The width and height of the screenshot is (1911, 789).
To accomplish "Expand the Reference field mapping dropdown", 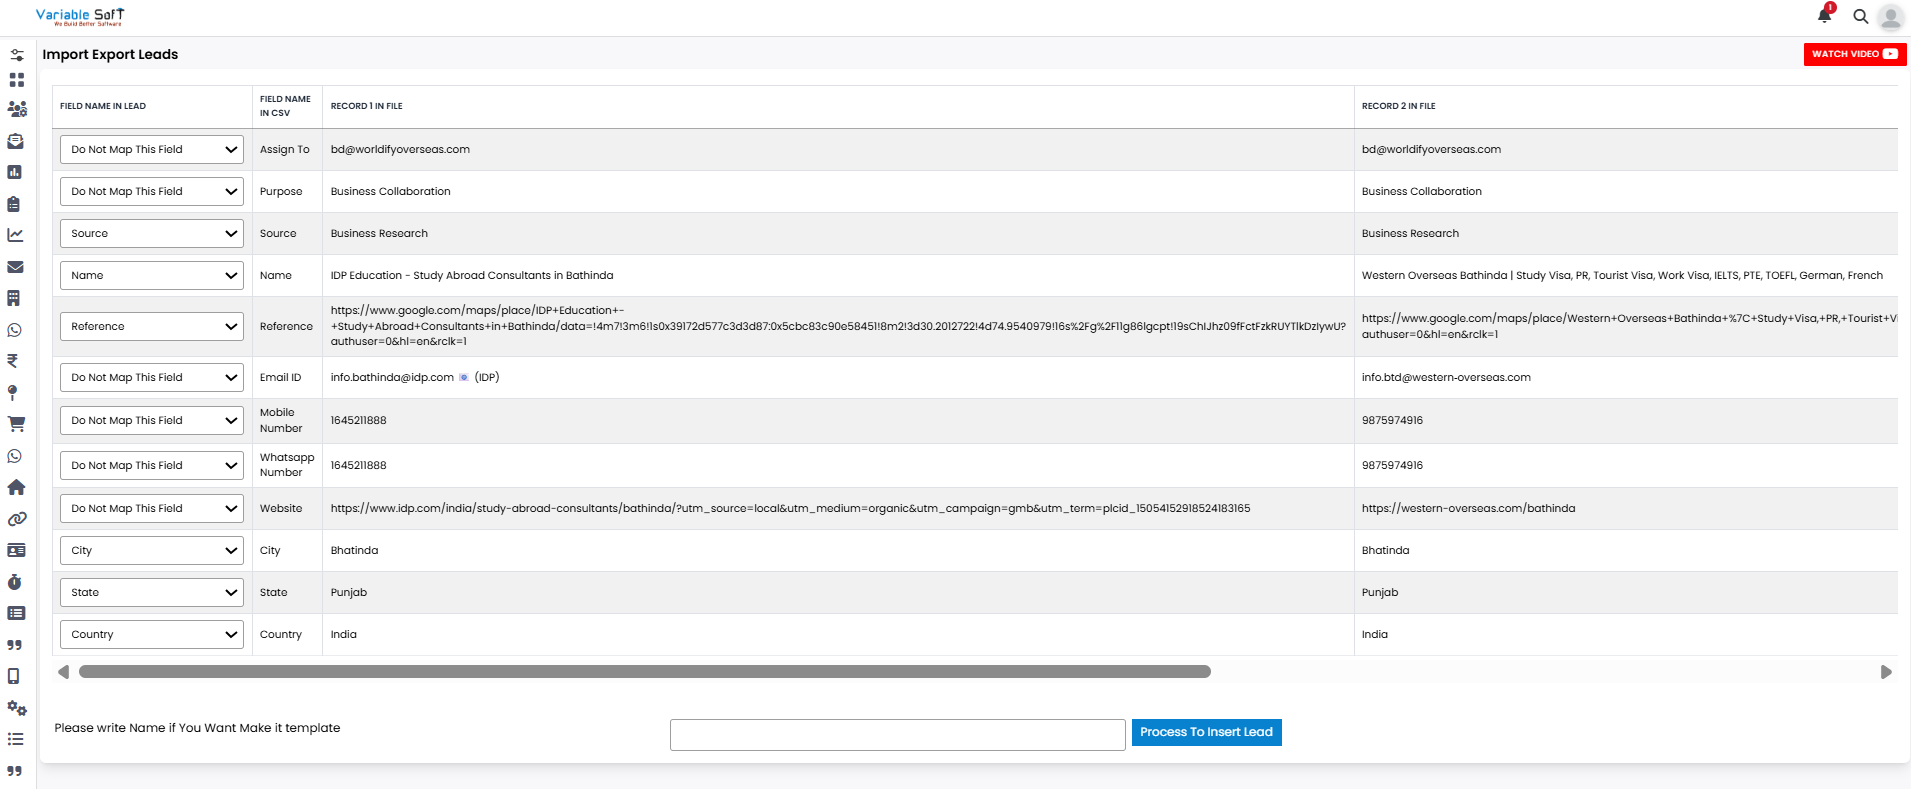I will pos(151,327).
